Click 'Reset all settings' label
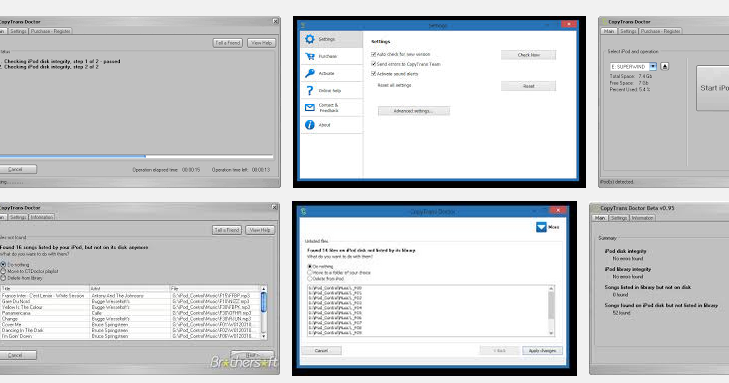 pyautogui.click(x=394, y=86)
